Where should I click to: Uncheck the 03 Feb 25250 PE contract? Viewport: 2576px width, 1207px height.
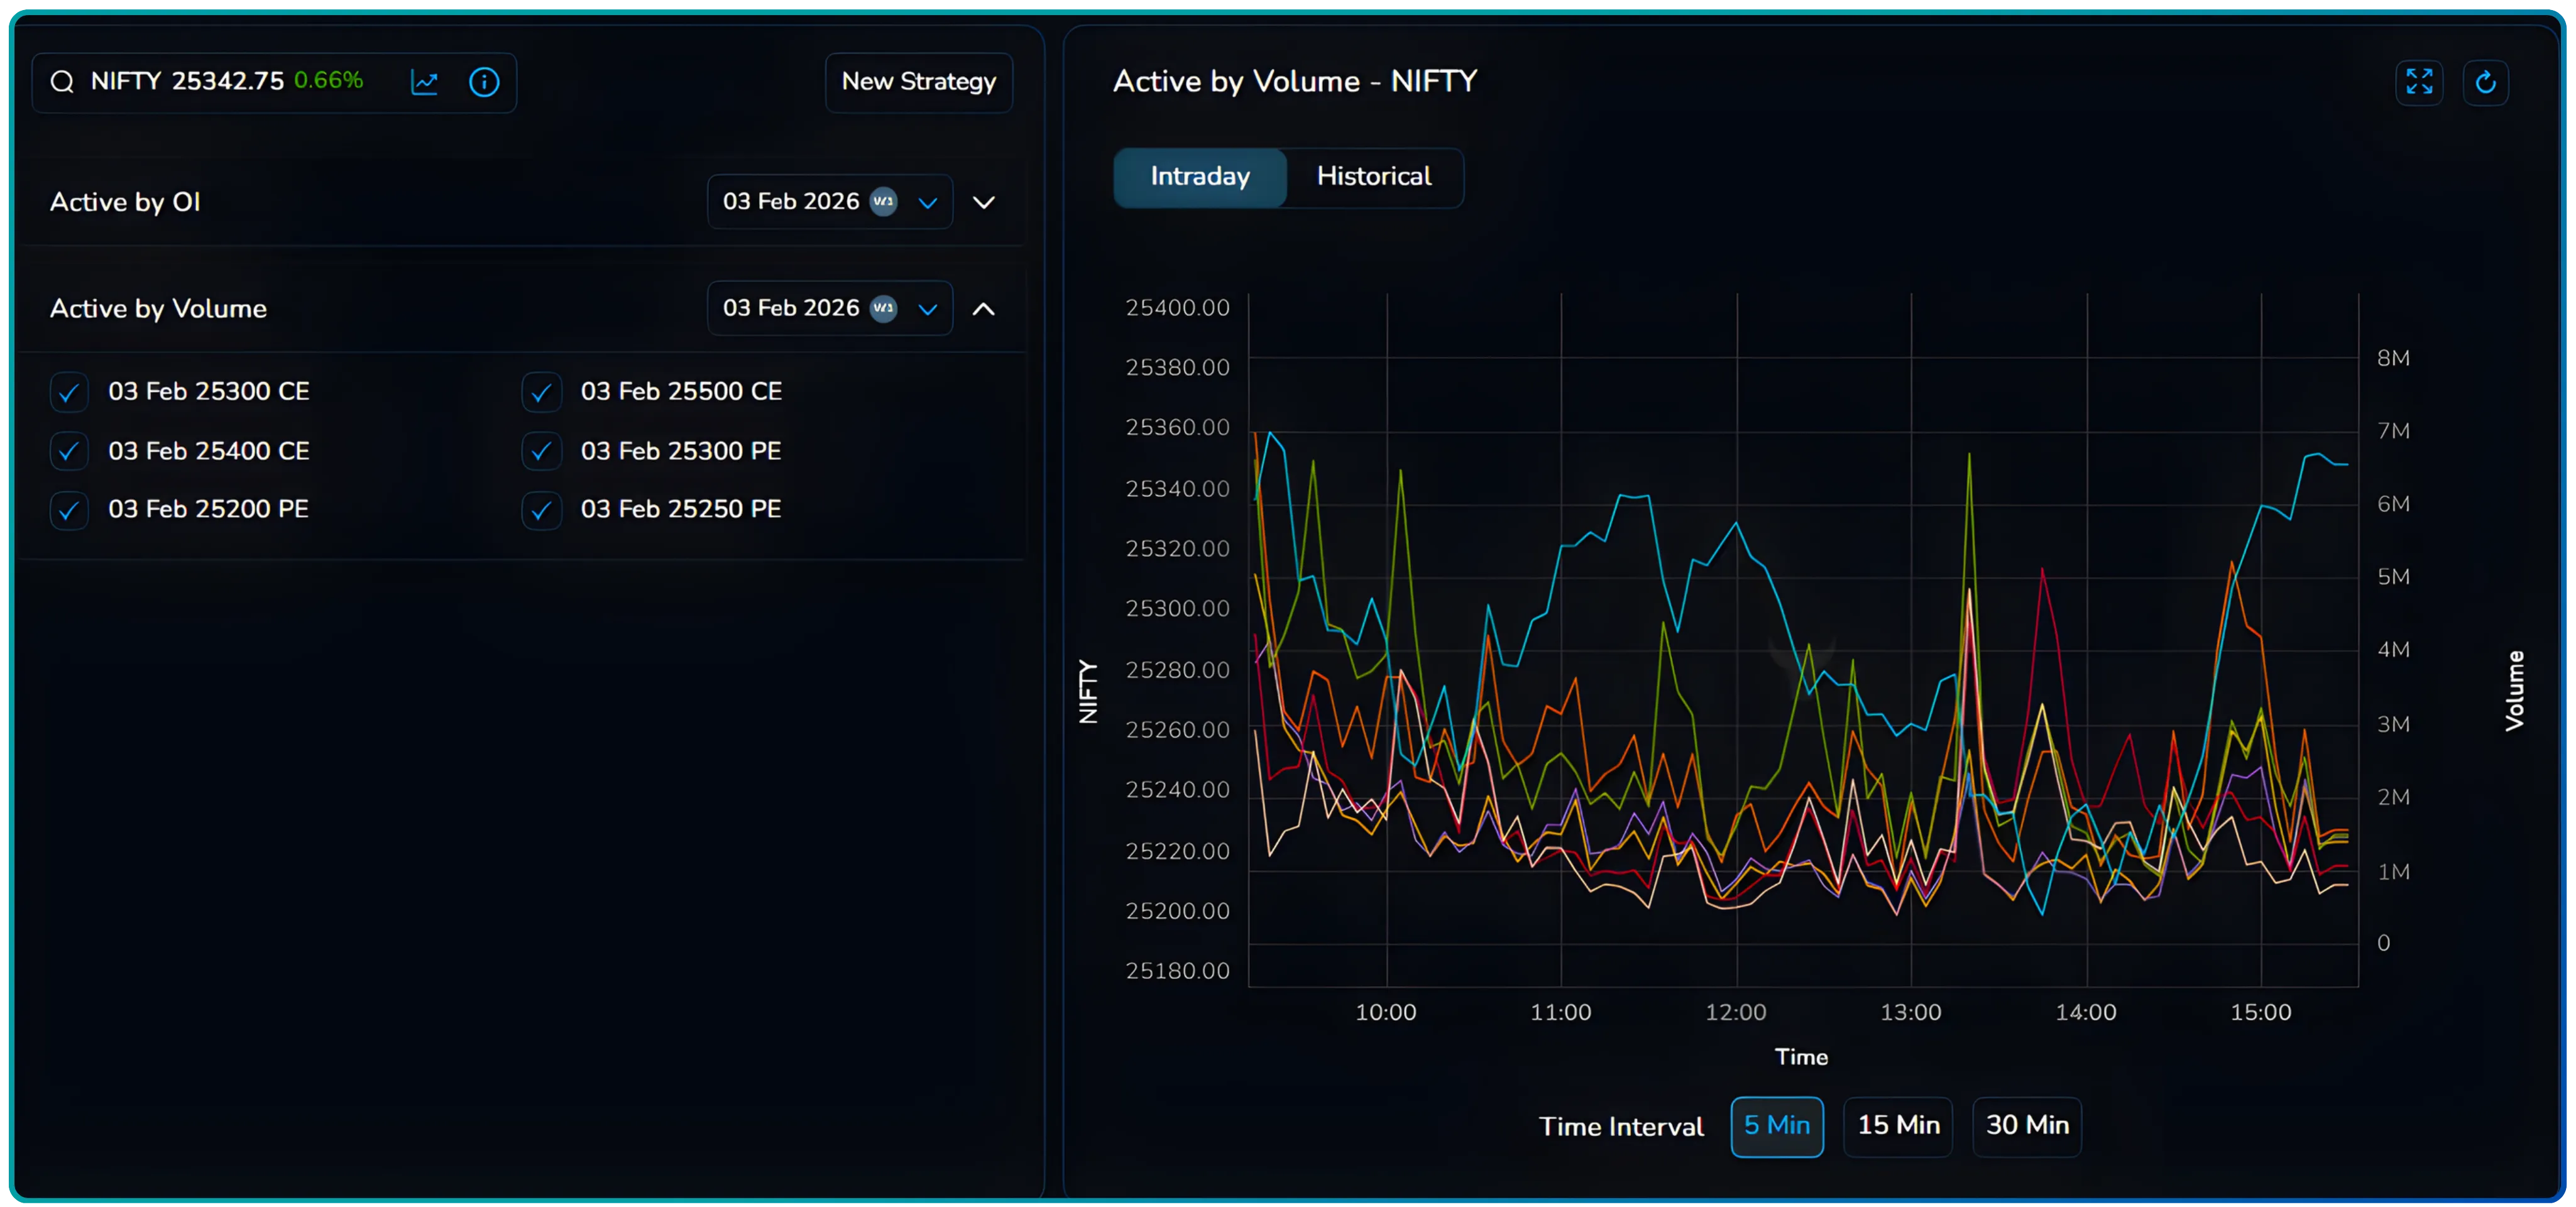(x=541, y=509)
